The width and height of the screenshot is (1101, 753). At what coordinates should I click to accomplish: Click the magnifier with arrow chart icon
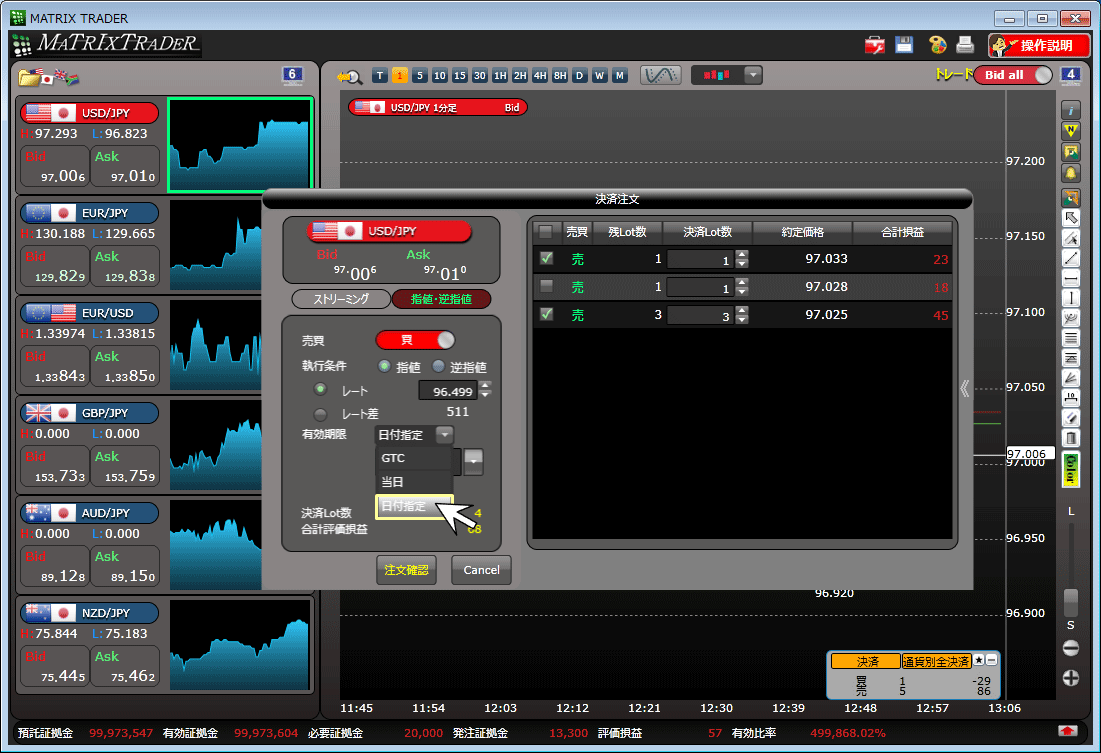(x=349, y=76)
